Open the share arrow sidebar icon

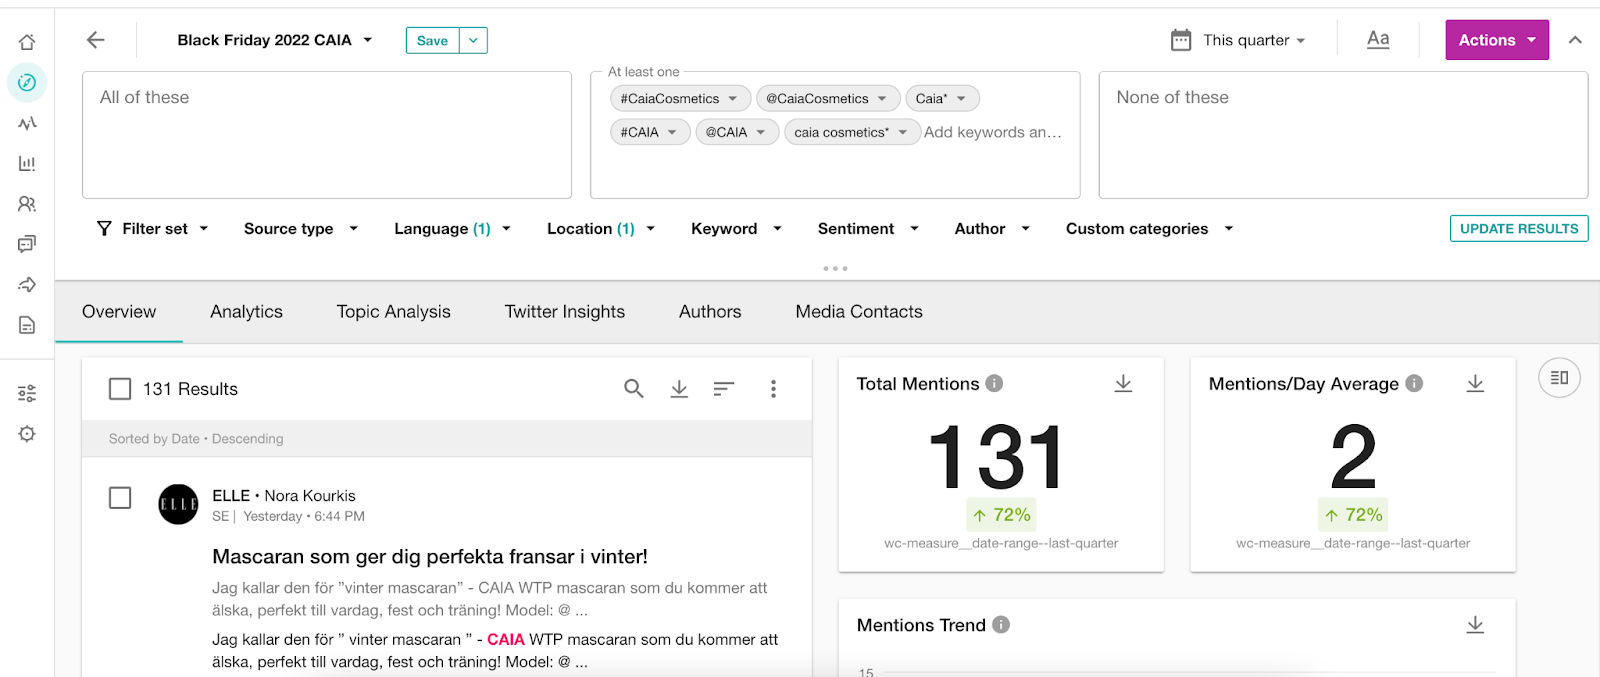pos(27,285)
